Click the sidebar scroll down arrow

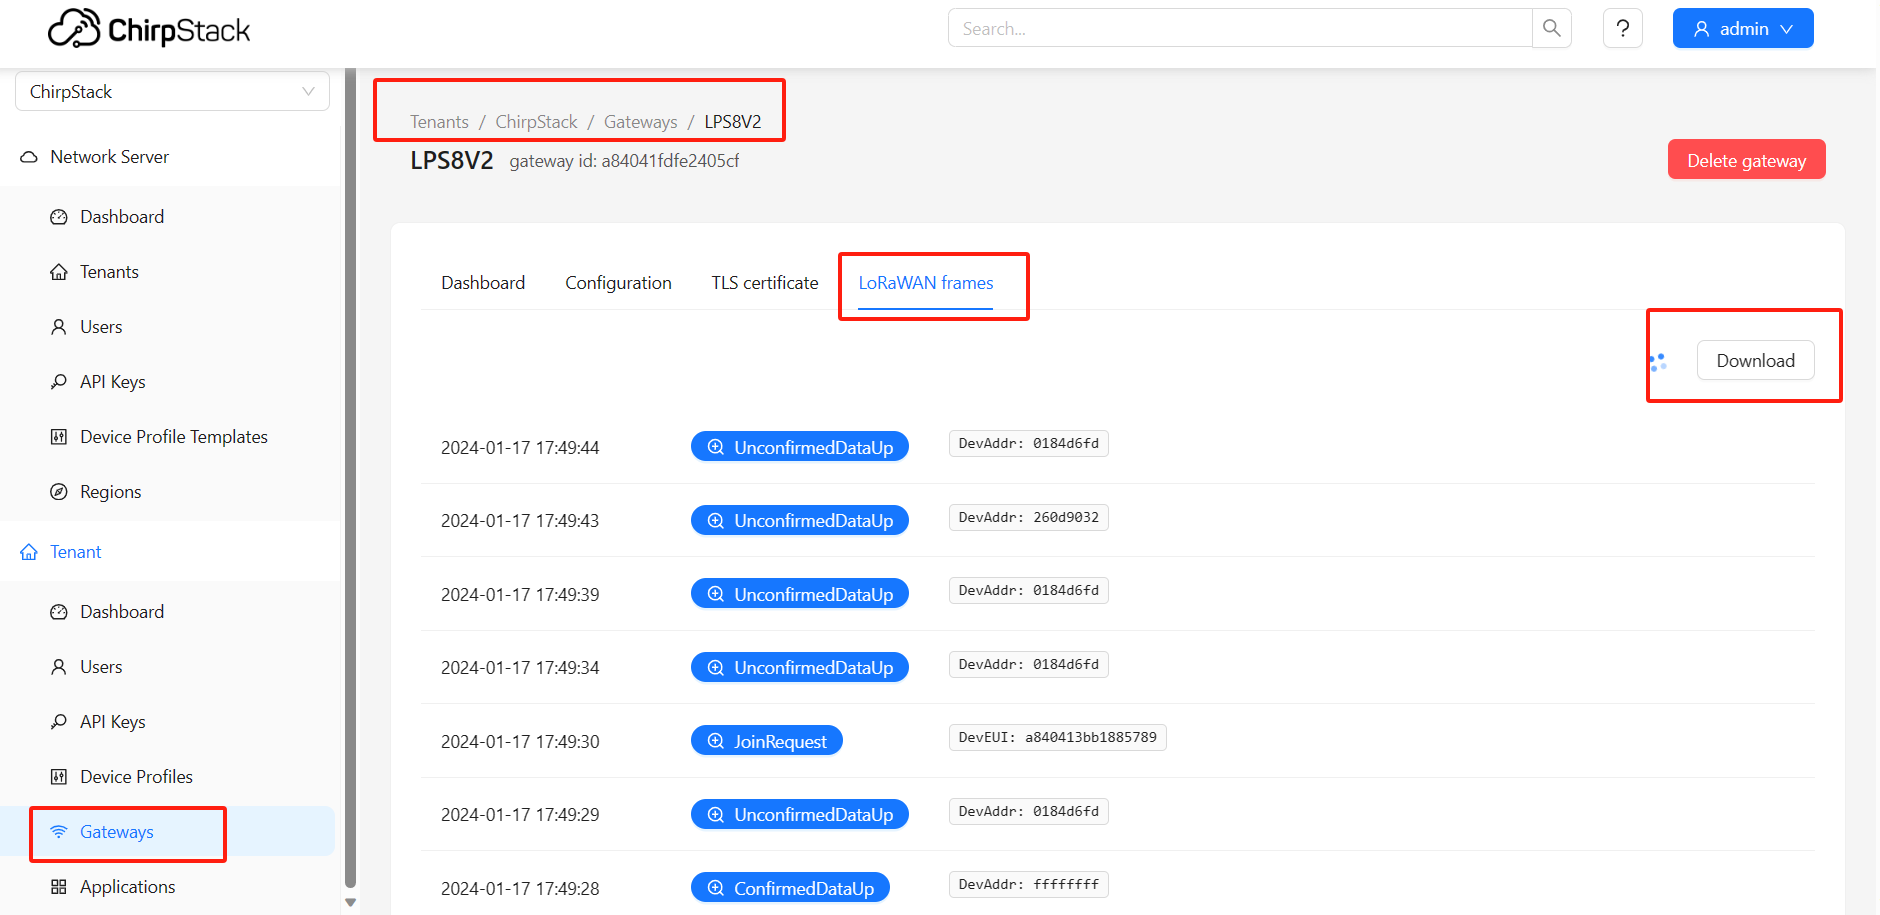click(350, 902)
